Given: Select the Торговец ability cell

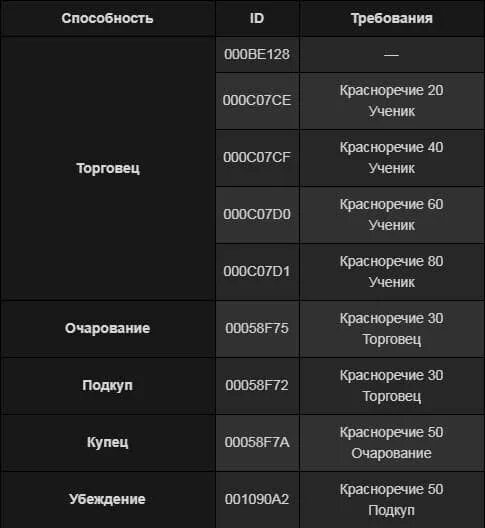Looking at the screenshot, I should tap(107, 168).
